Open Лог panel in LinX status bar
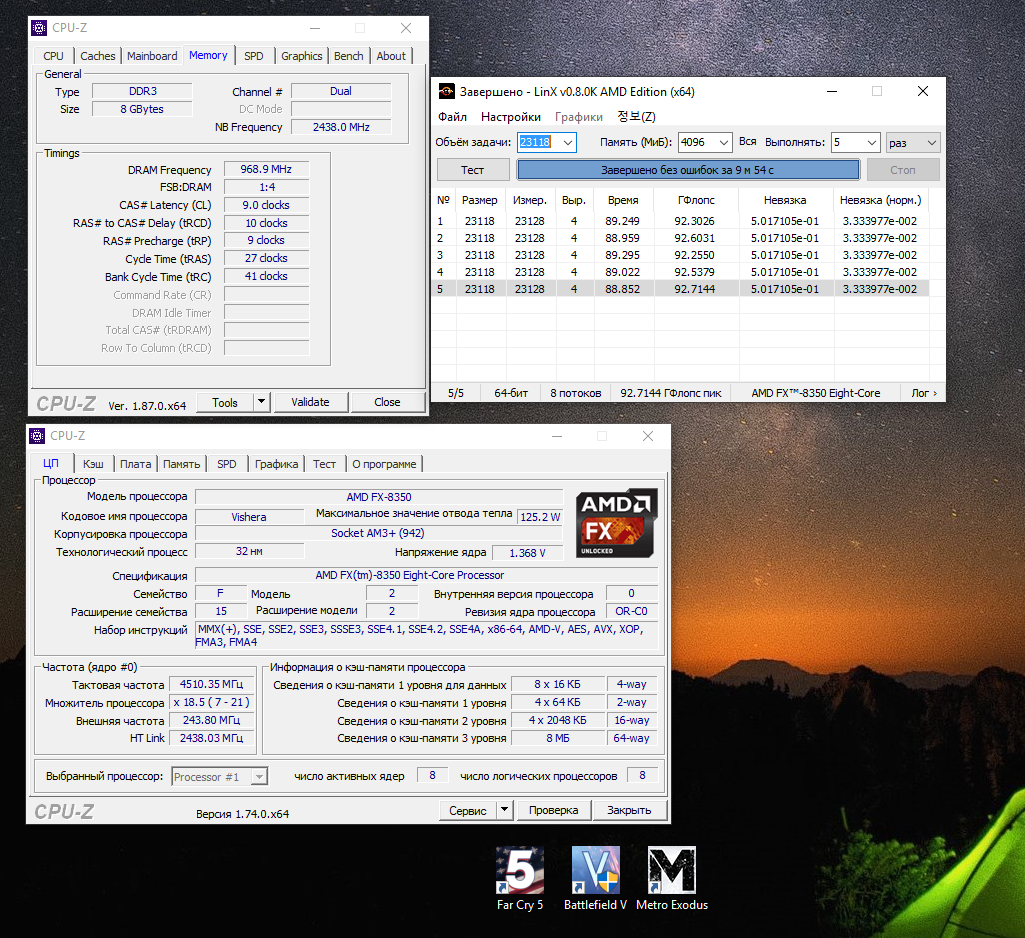Screen dimensions: 1025x938 (924, 393)
